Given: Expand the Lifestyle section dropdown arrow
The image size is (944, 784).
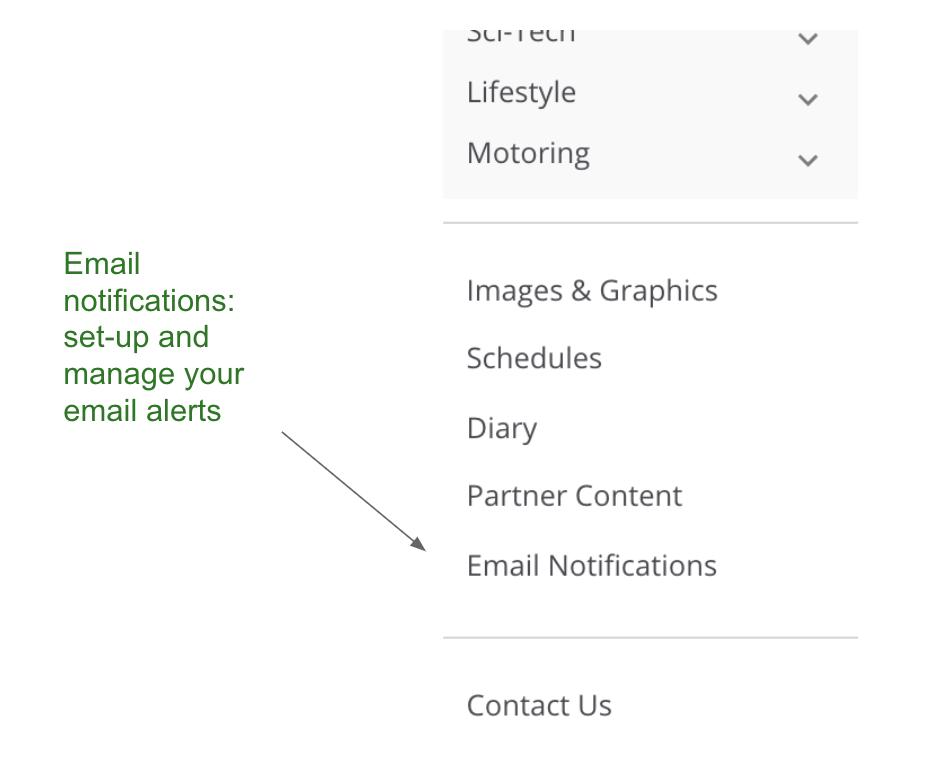Looking at the screenshot, I should coord(807,99).
